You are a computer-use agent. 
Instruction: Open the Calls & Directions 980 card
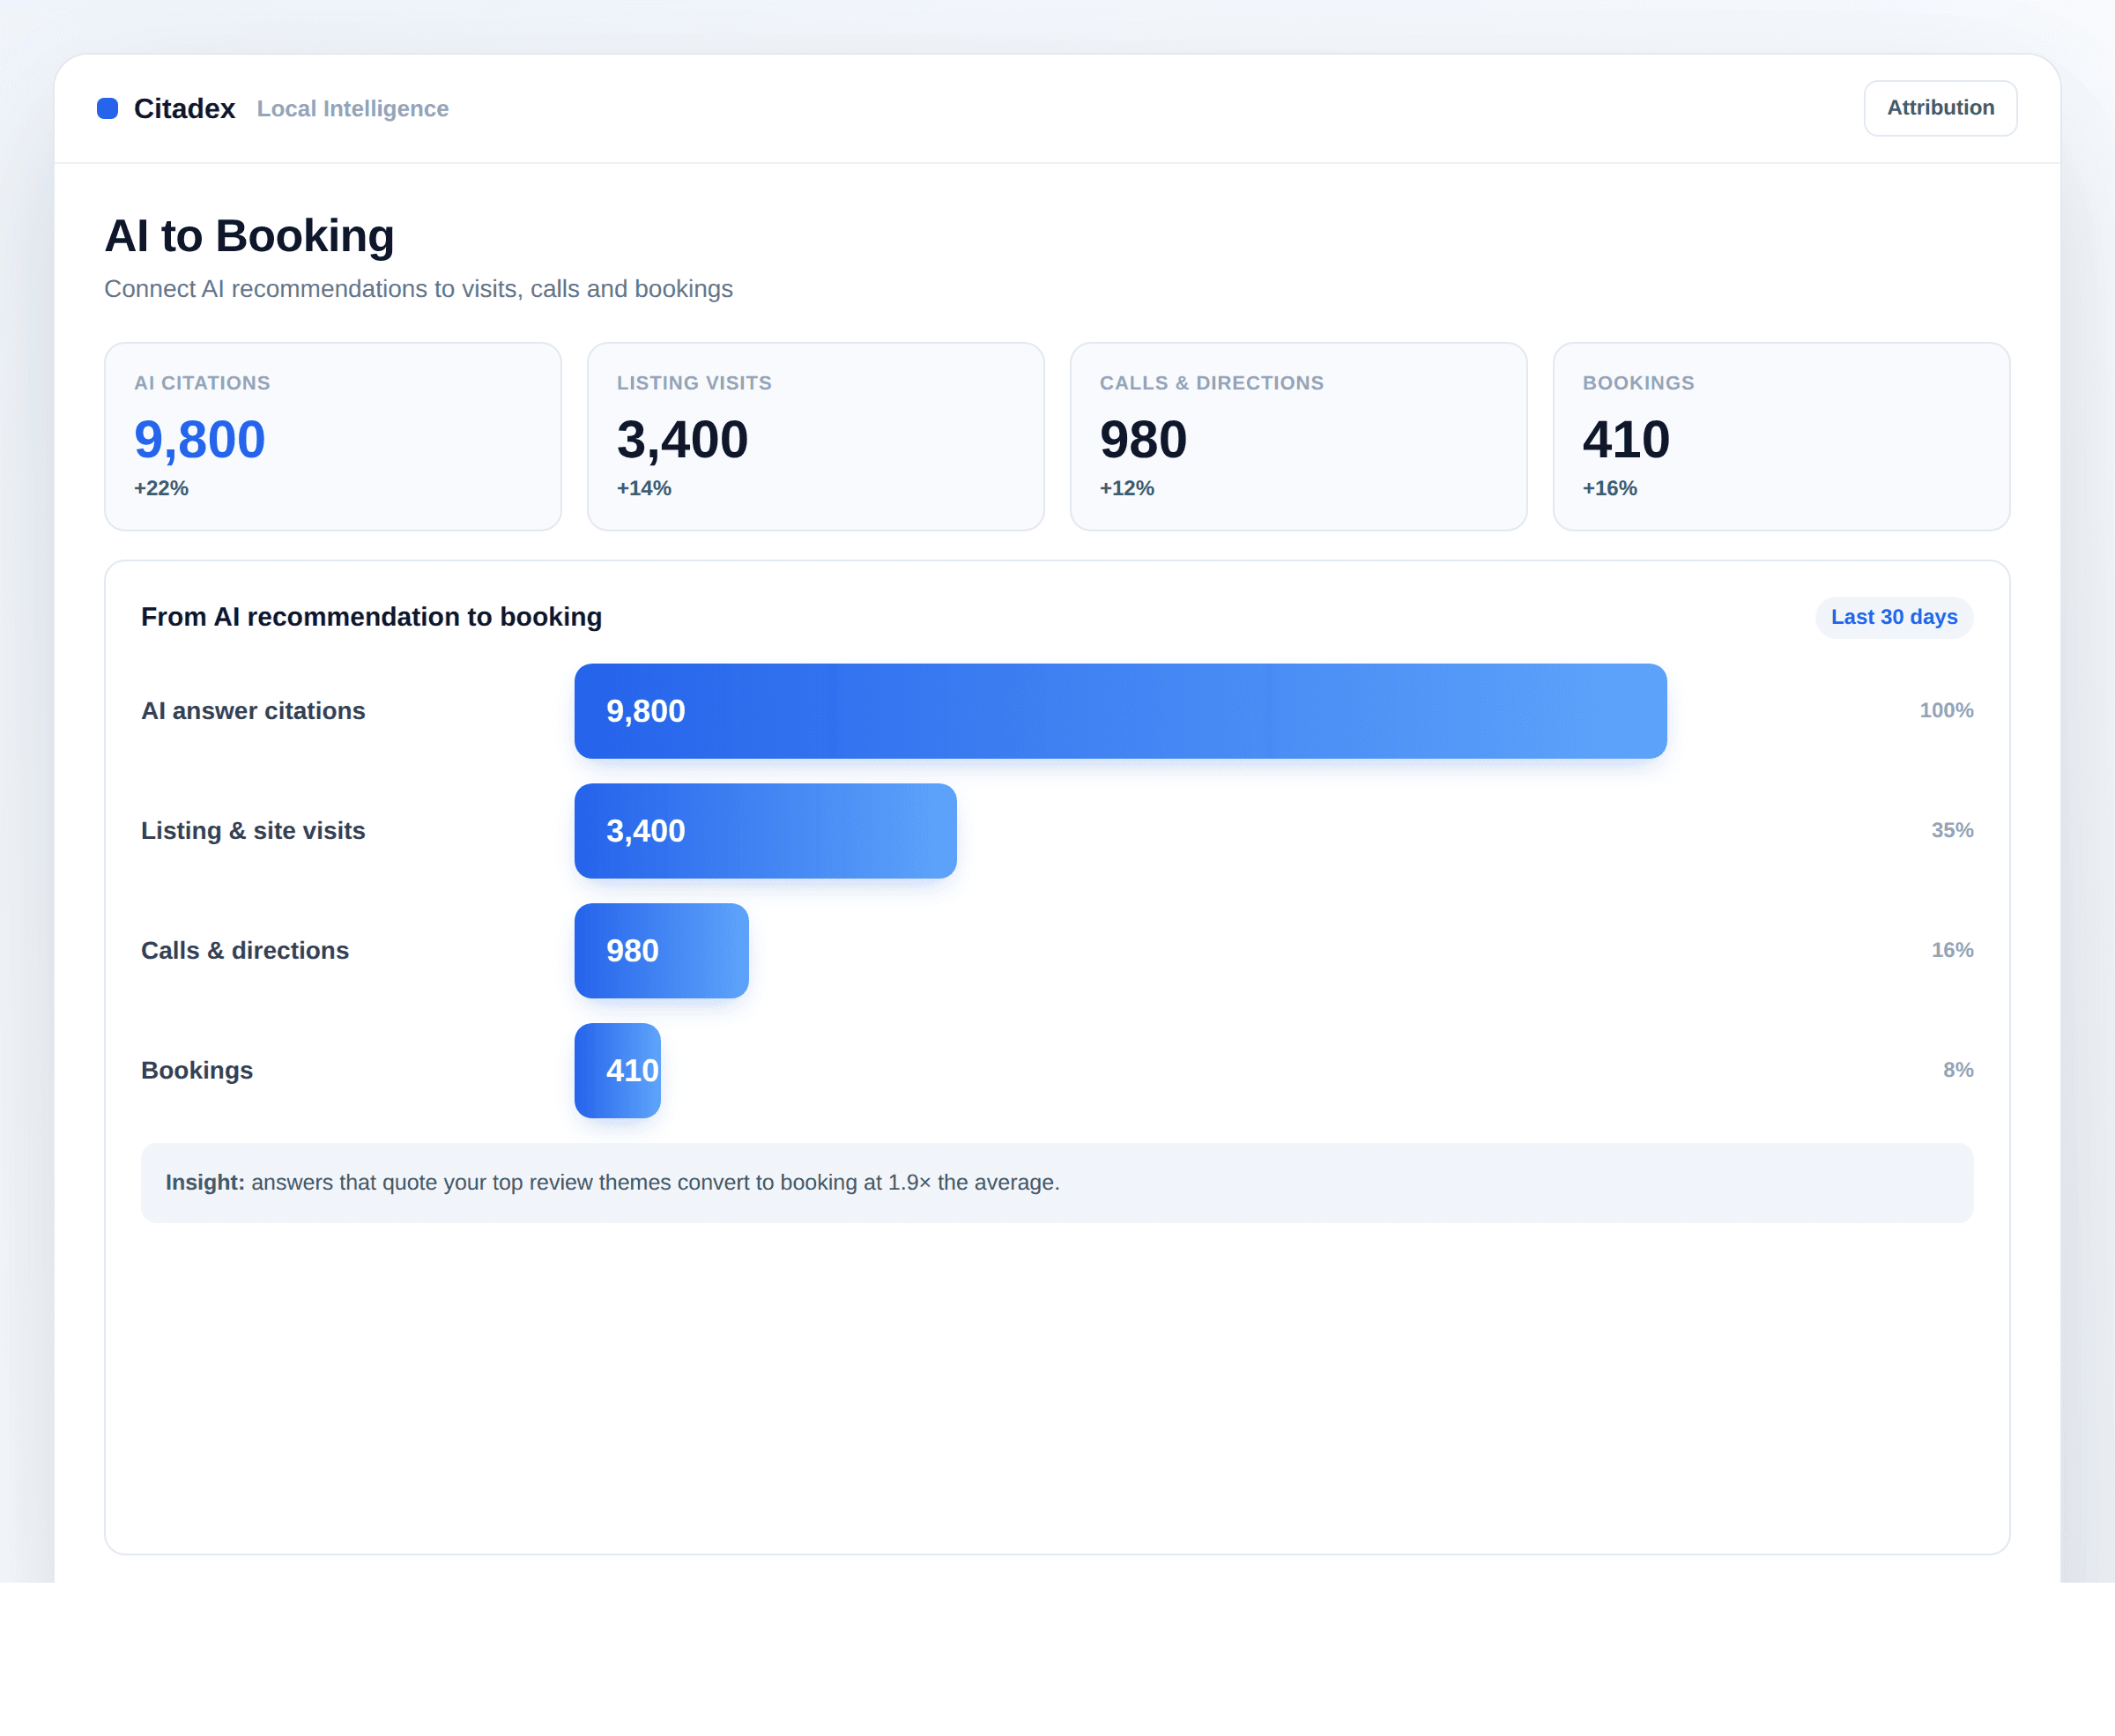click(x=1298, y=436)
